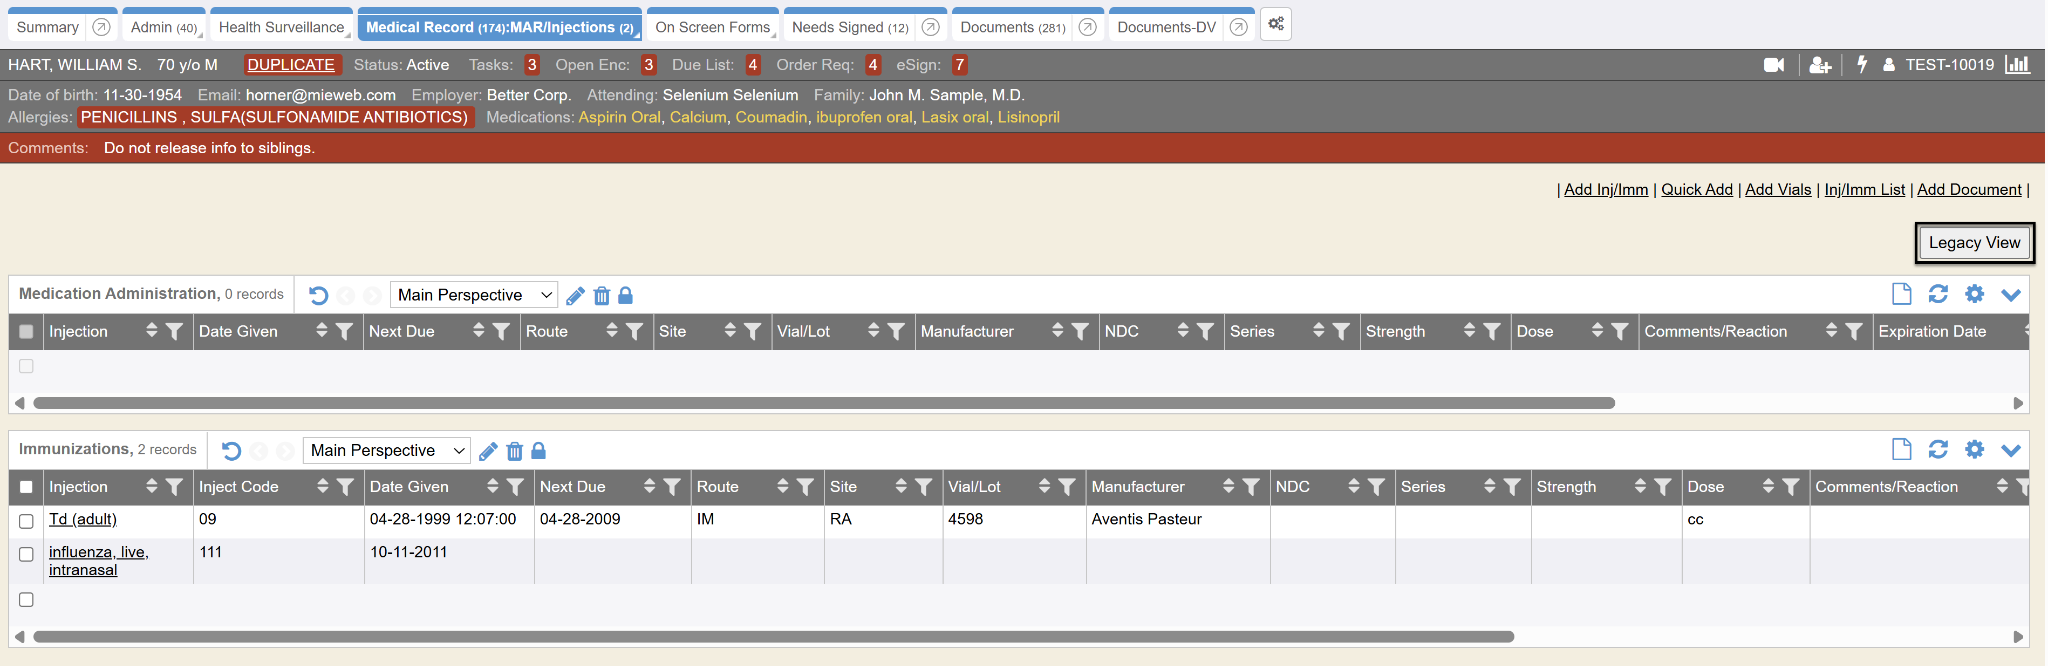Open Main Perspective dropdown in Medication Administration
Image resolution: width=2048 pixels, height=666 pixels.
coord(473,295)
